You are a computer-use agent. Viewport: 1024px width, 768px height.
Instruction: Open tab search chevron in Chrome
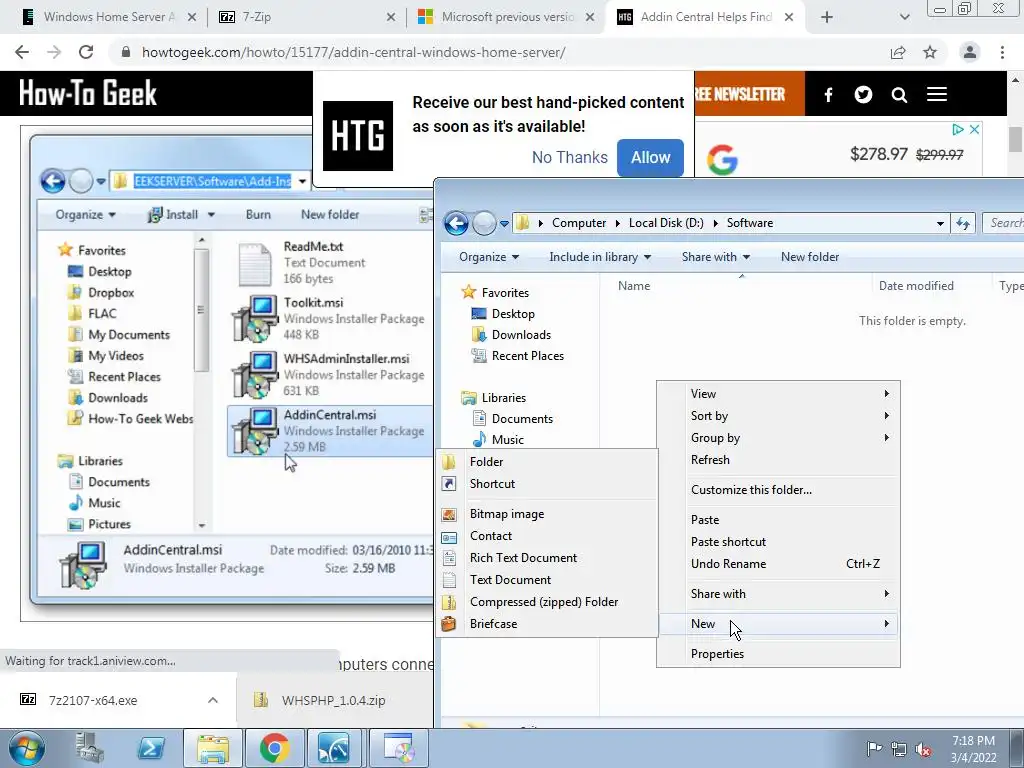click(904, 17)
